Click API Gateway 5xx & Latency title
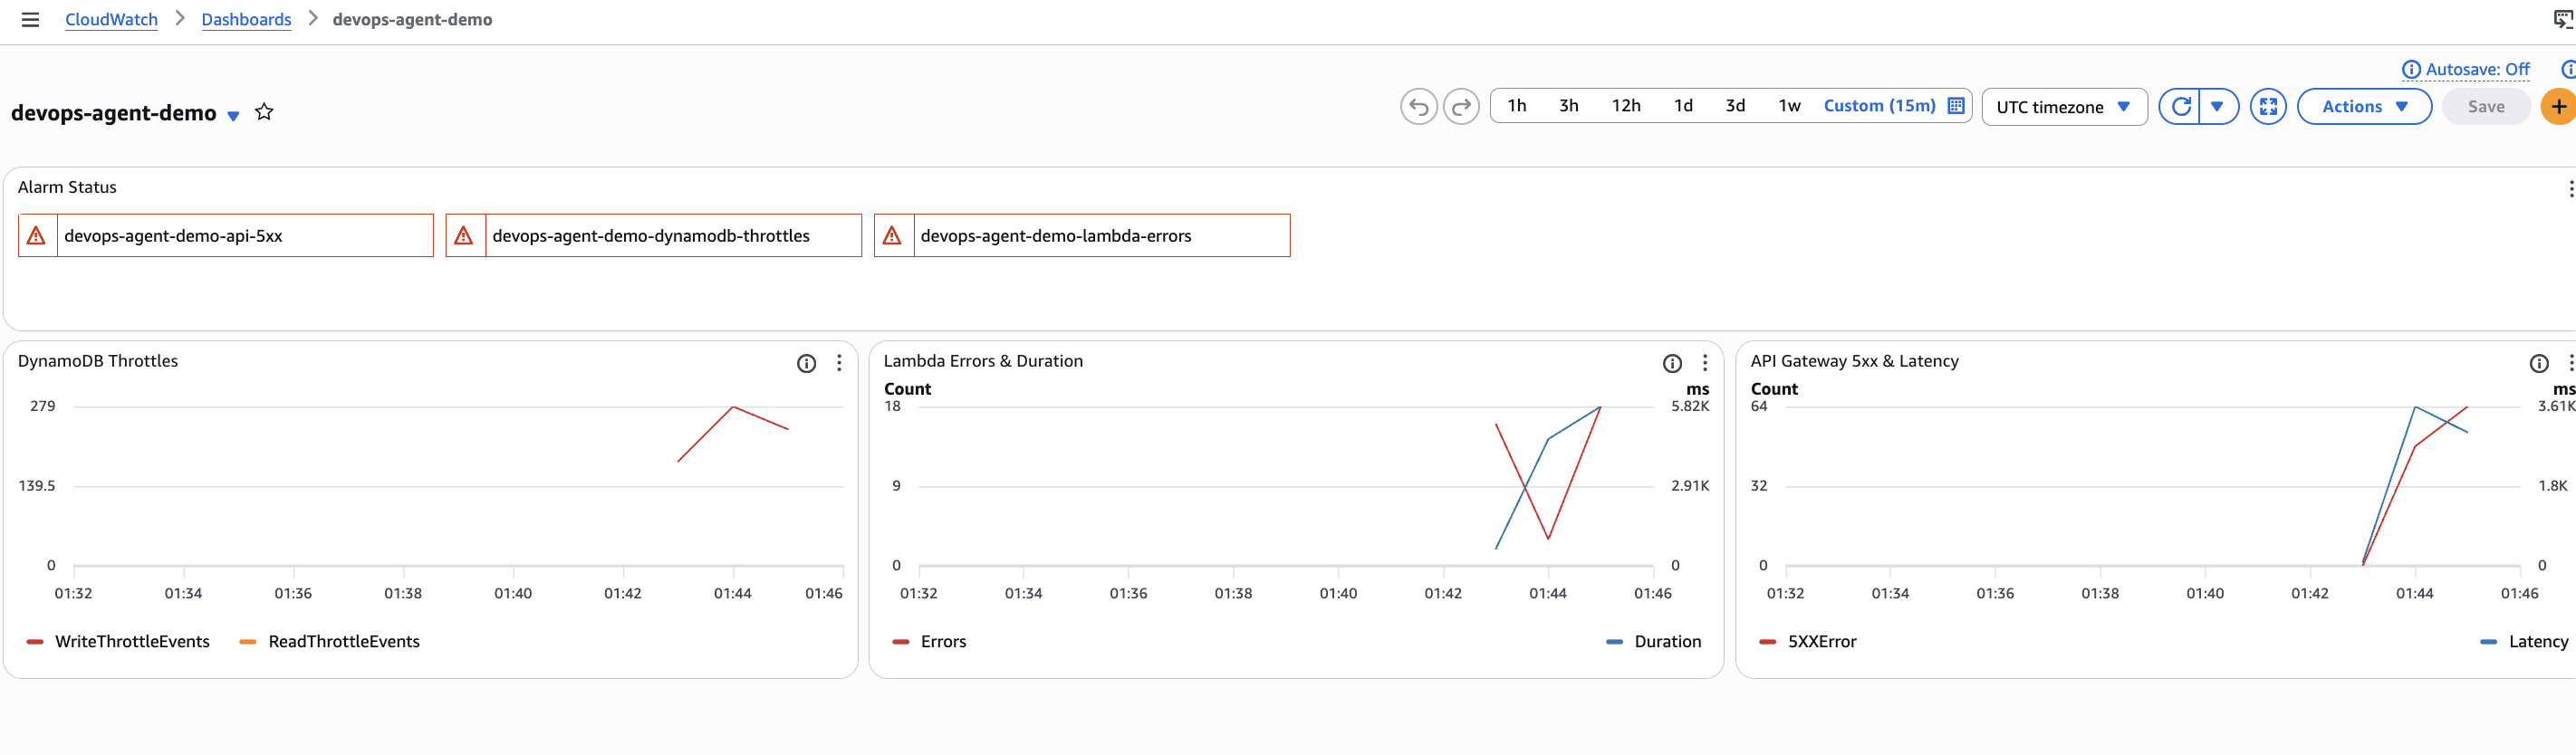2576x755 pixels. click(x=1854, y=361)
